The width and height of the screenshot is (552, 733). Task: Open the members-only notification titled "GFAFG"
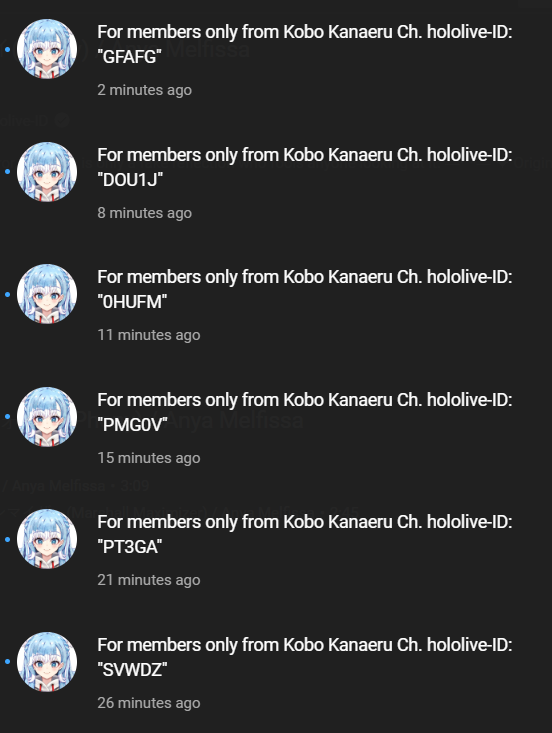[305, 44]
